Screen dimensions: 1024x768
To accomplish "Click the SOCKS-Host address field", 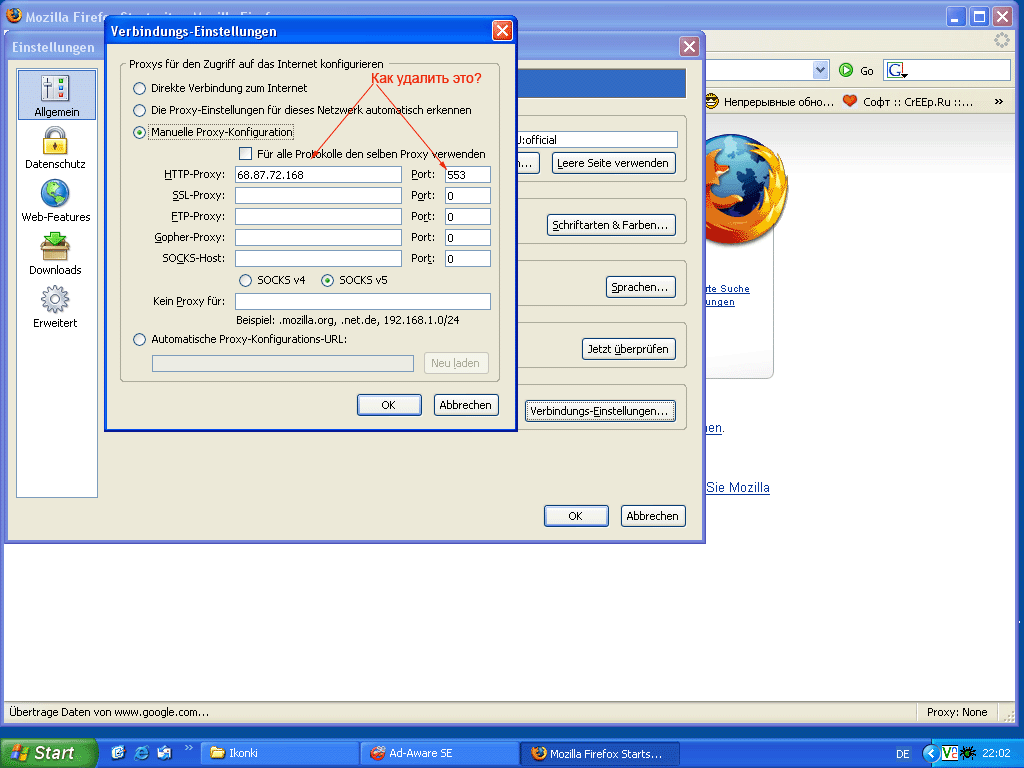I will [x=318, y=259].
